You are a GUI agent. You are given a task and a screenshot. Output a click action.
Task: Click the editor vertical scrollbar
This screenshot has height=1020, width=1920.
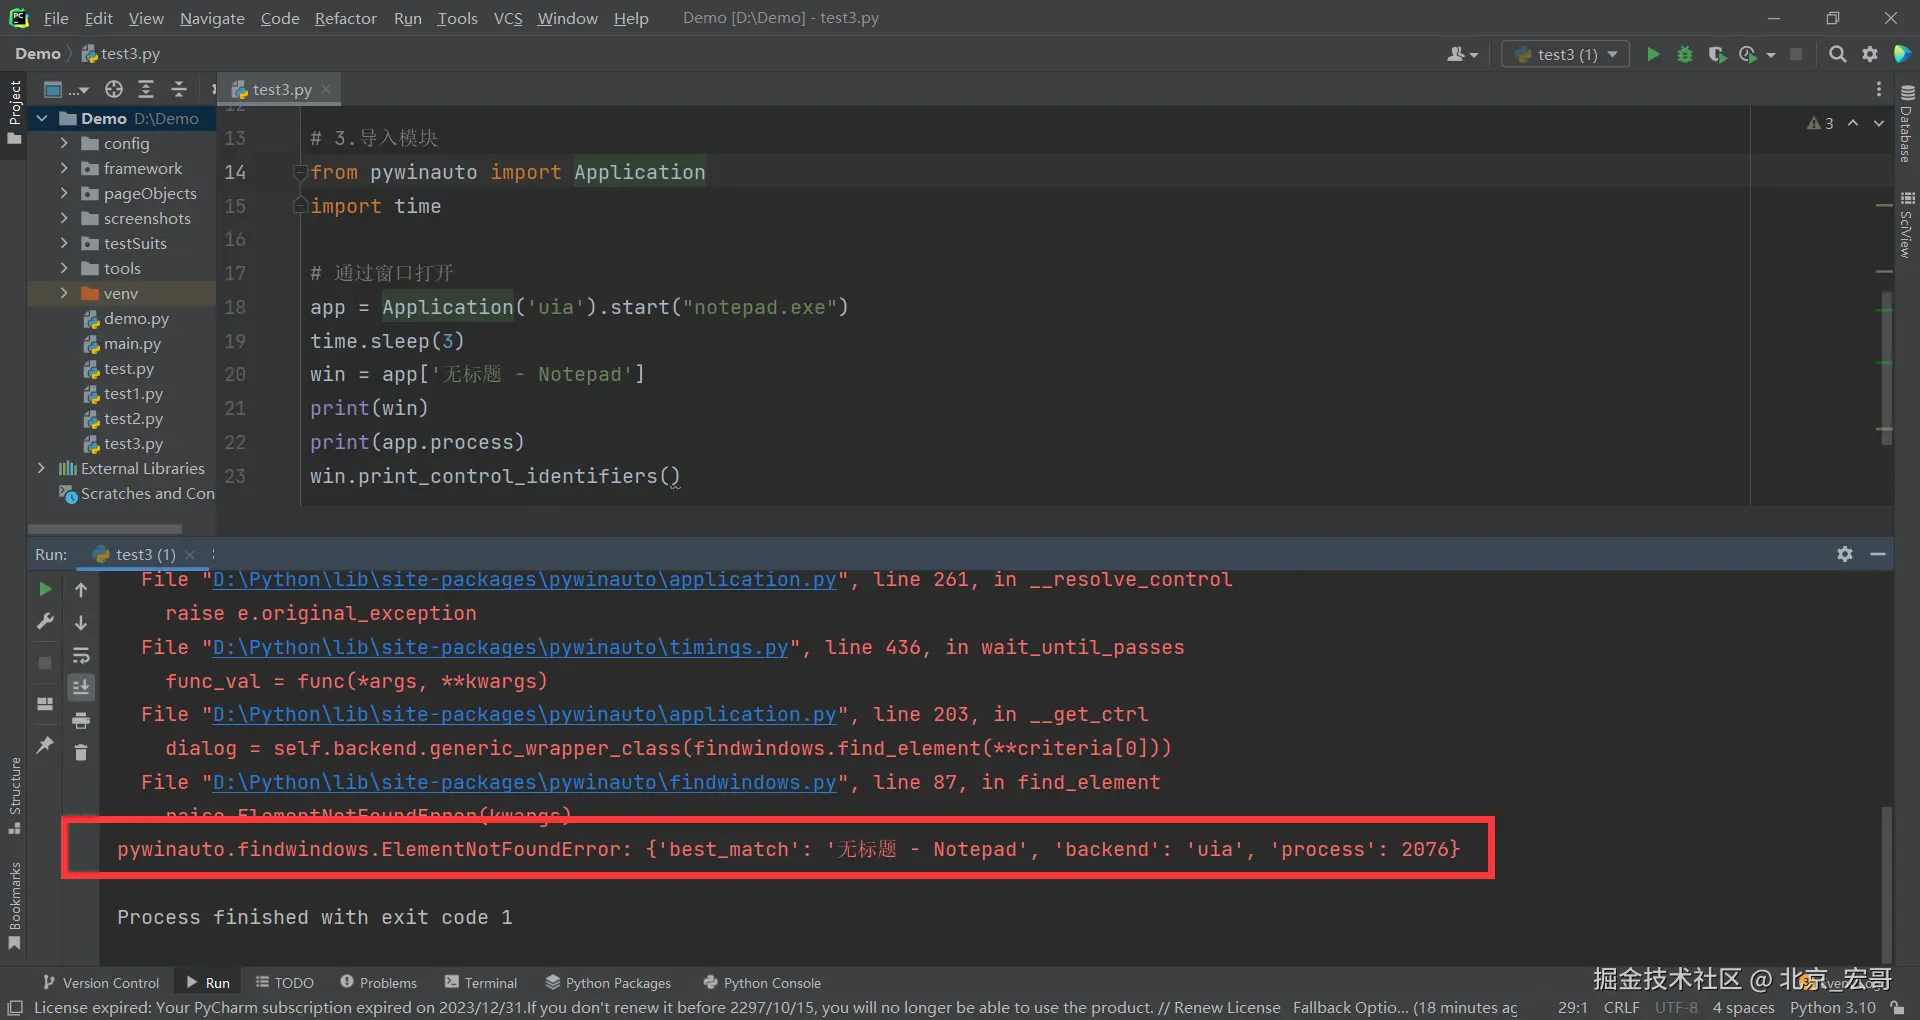[x=1886, y=368]
